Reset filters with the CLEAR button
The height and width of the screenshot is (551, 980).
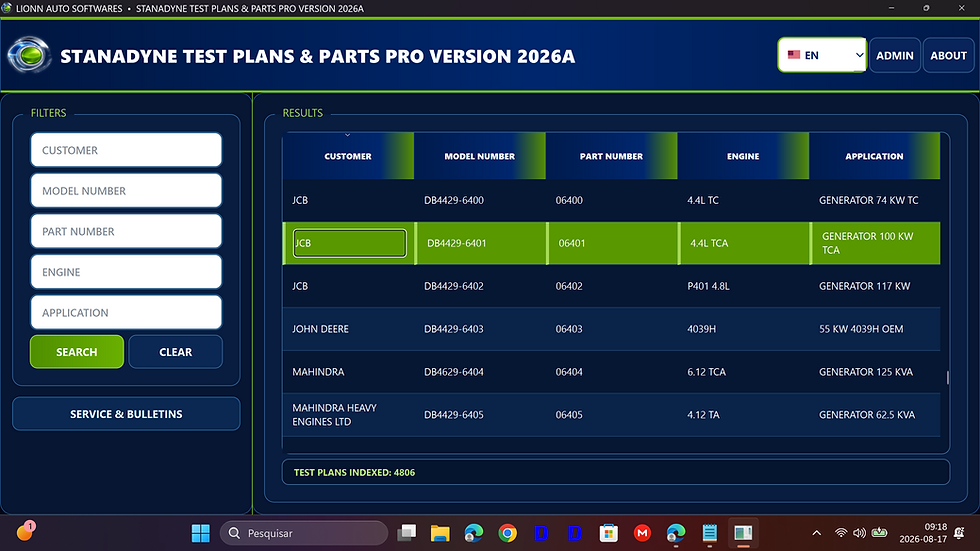pos(176,352)
